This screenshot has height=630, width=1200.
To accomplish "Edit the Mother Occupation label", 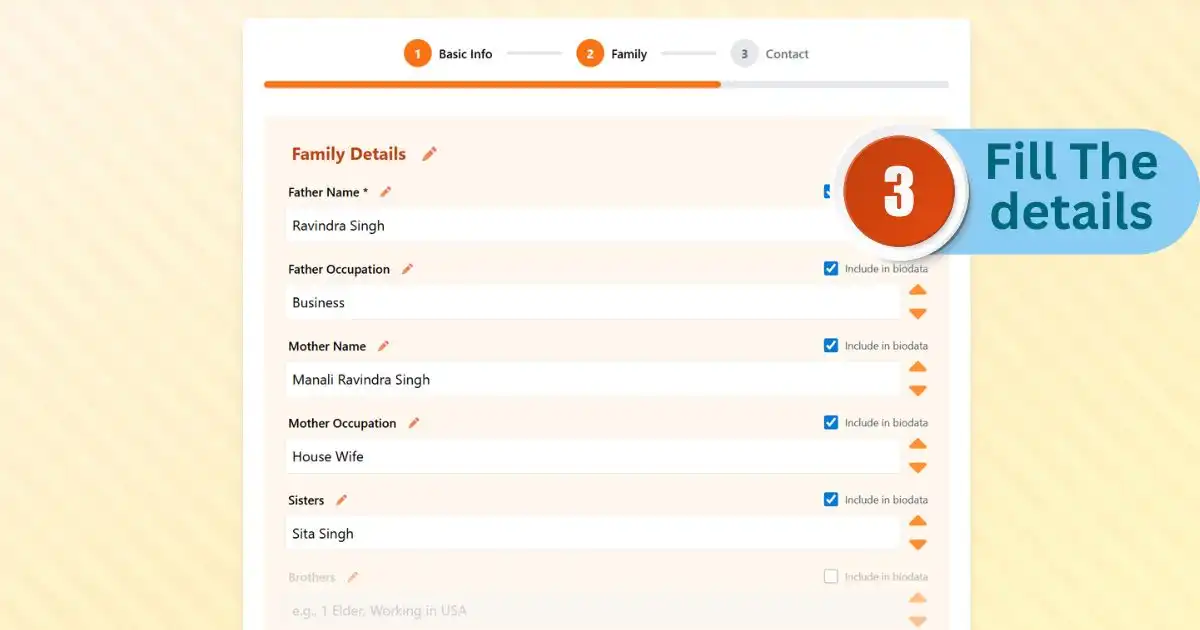I will 412,422.
